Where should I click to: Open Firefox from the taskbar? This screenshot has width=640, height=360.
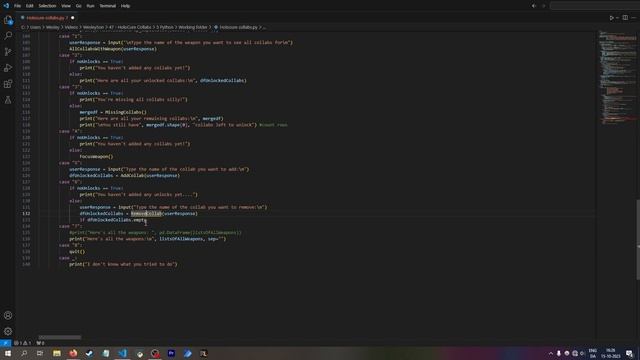pos(73,353)
